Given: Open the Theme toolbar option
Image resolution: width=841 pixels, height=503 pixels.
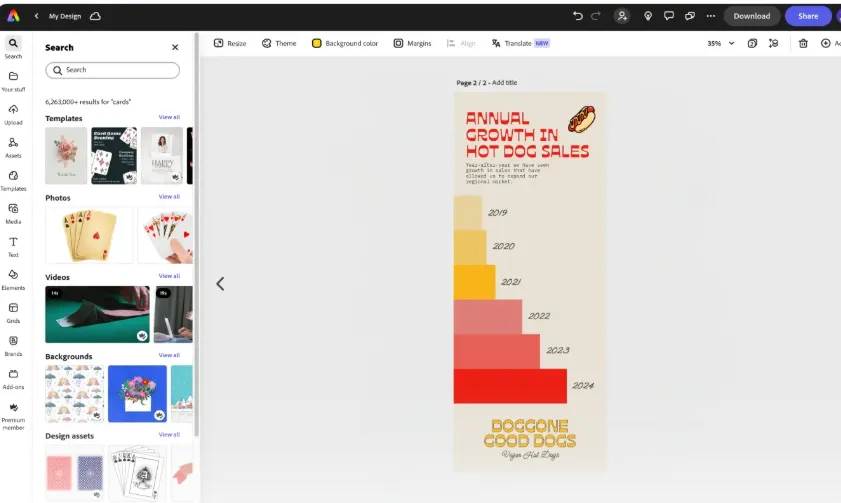Looking at the screenshot, I should (x=279, y=43).
